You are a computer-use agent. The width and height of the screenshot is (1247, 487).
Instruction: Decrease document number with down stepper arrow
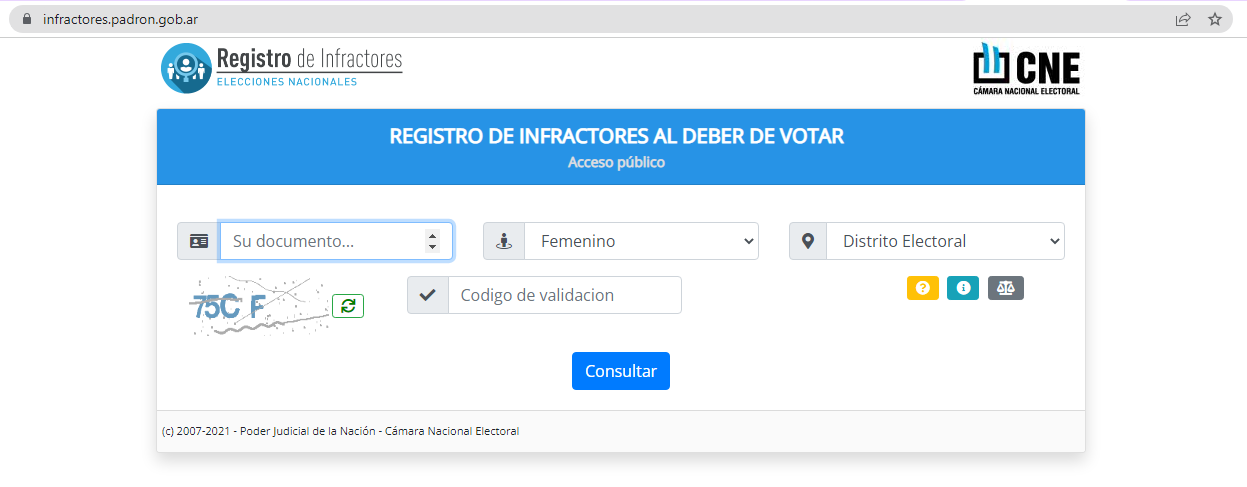point(432,247)
